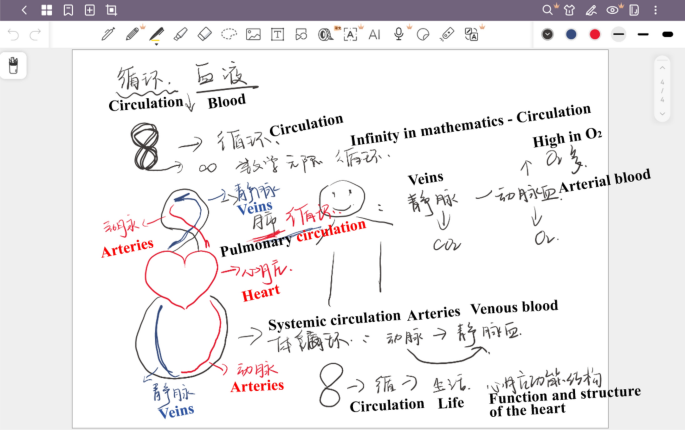Click the 4/4 page indicator
685x430 pixels.
(x=662, y=91)
